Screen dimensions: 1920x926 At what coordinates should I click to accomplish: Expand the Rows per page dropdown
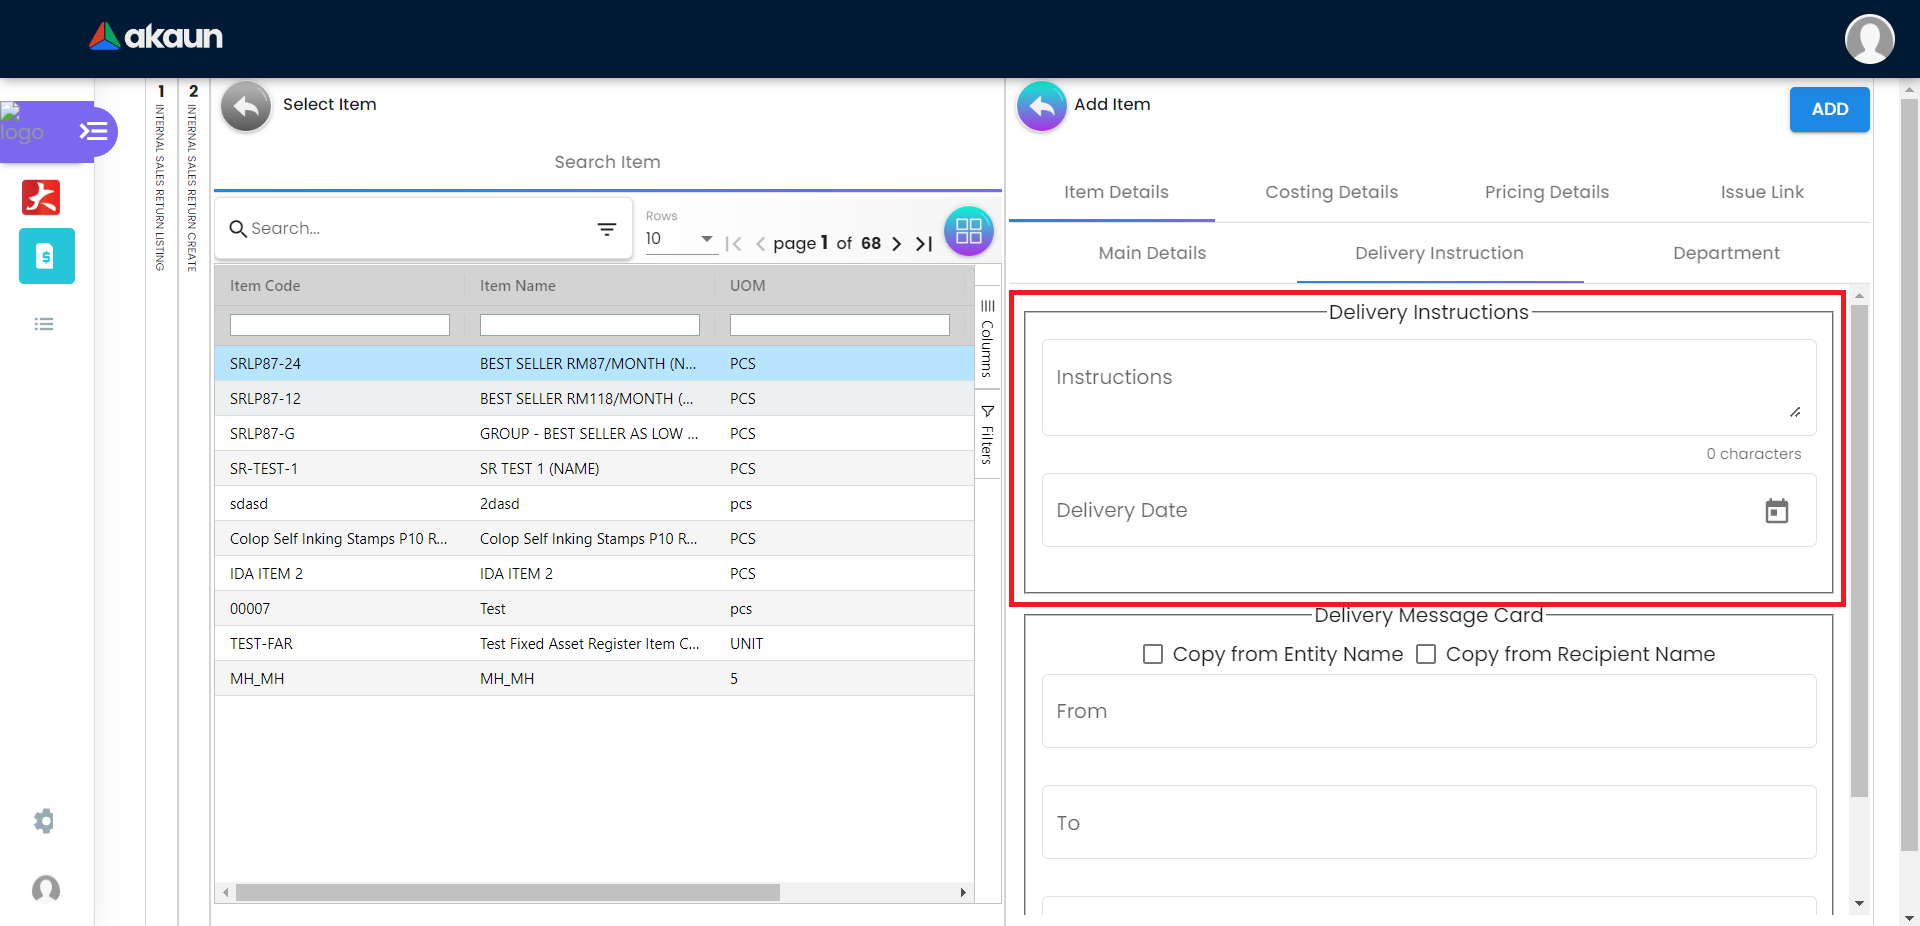click(680, 239)
